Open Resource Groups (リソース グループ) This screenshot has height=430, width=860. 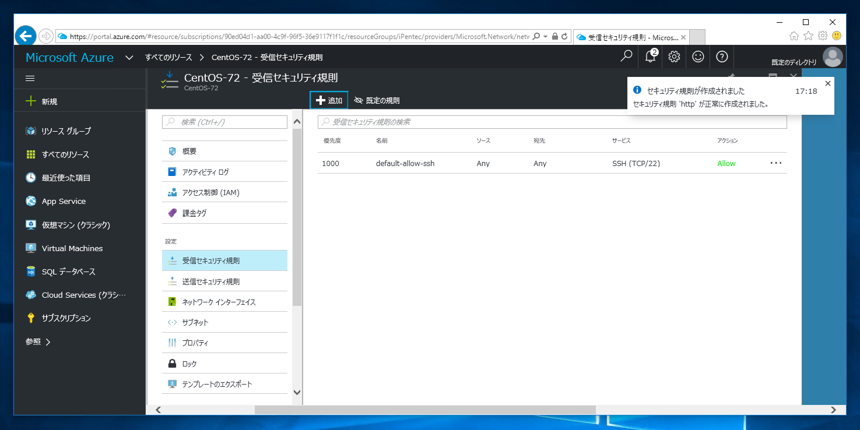click(x=66, y=132)
